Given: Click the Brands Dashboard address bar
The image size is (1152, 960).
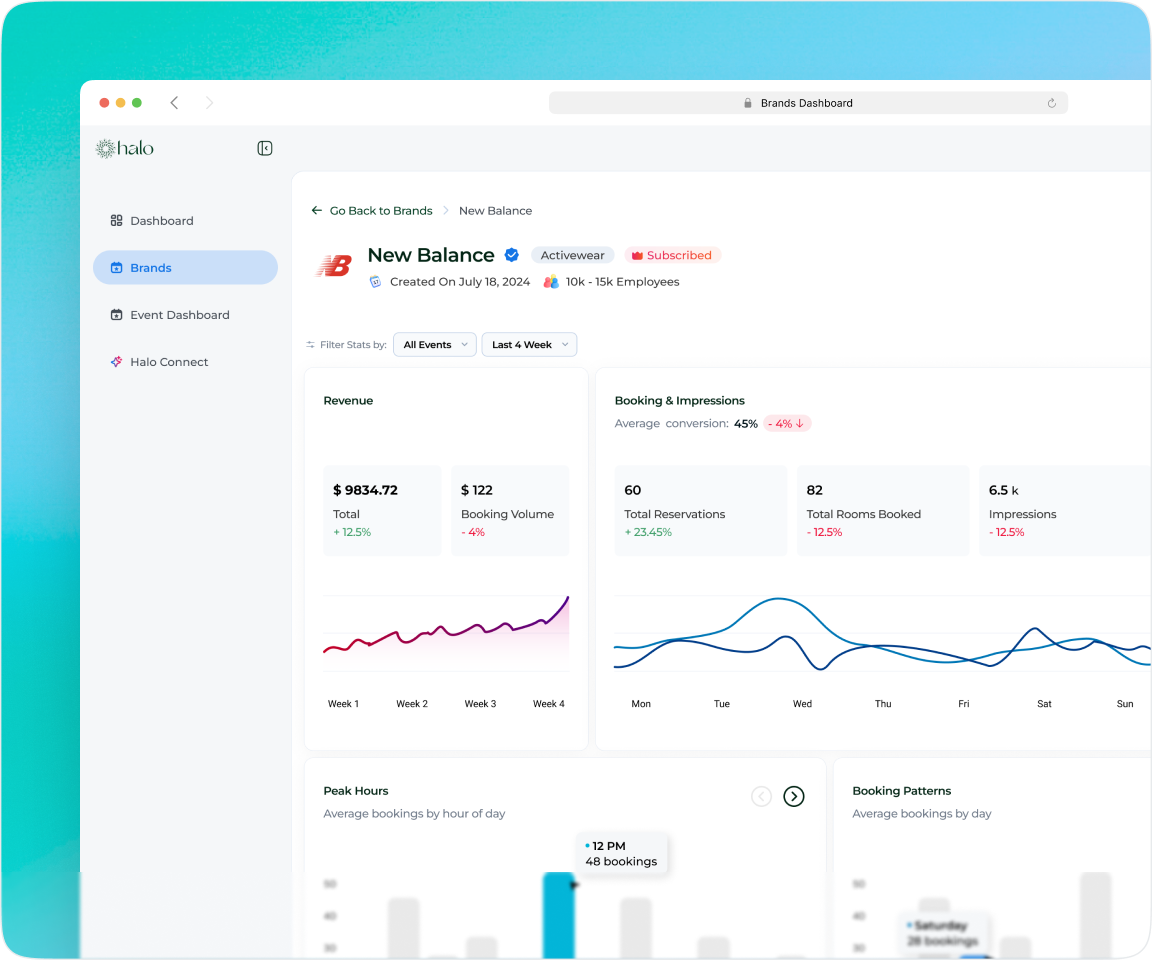Looking at the screenshot, I should (808, 103).
